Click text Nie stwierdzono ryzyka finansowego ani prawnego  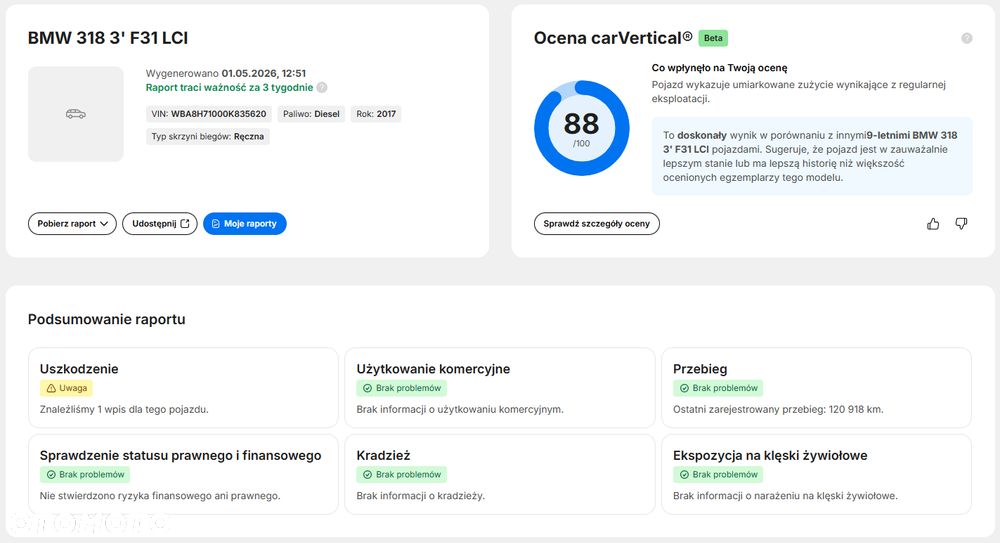tap(159, 496)
